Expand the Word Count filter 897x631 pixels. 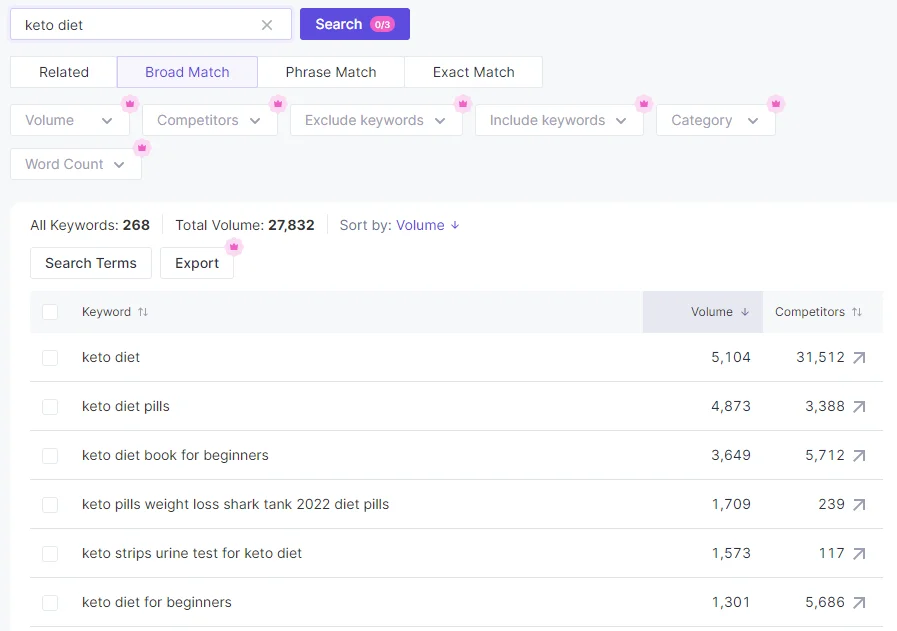tap(76, 165)
